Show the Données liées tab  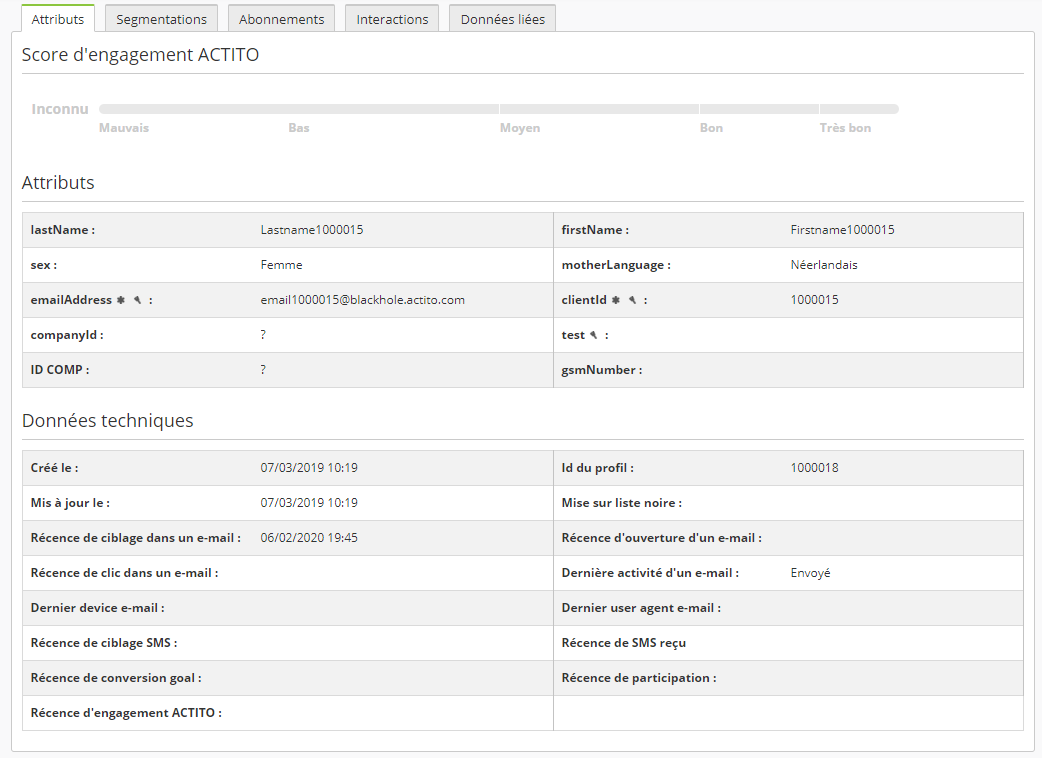tap(502, 19)
